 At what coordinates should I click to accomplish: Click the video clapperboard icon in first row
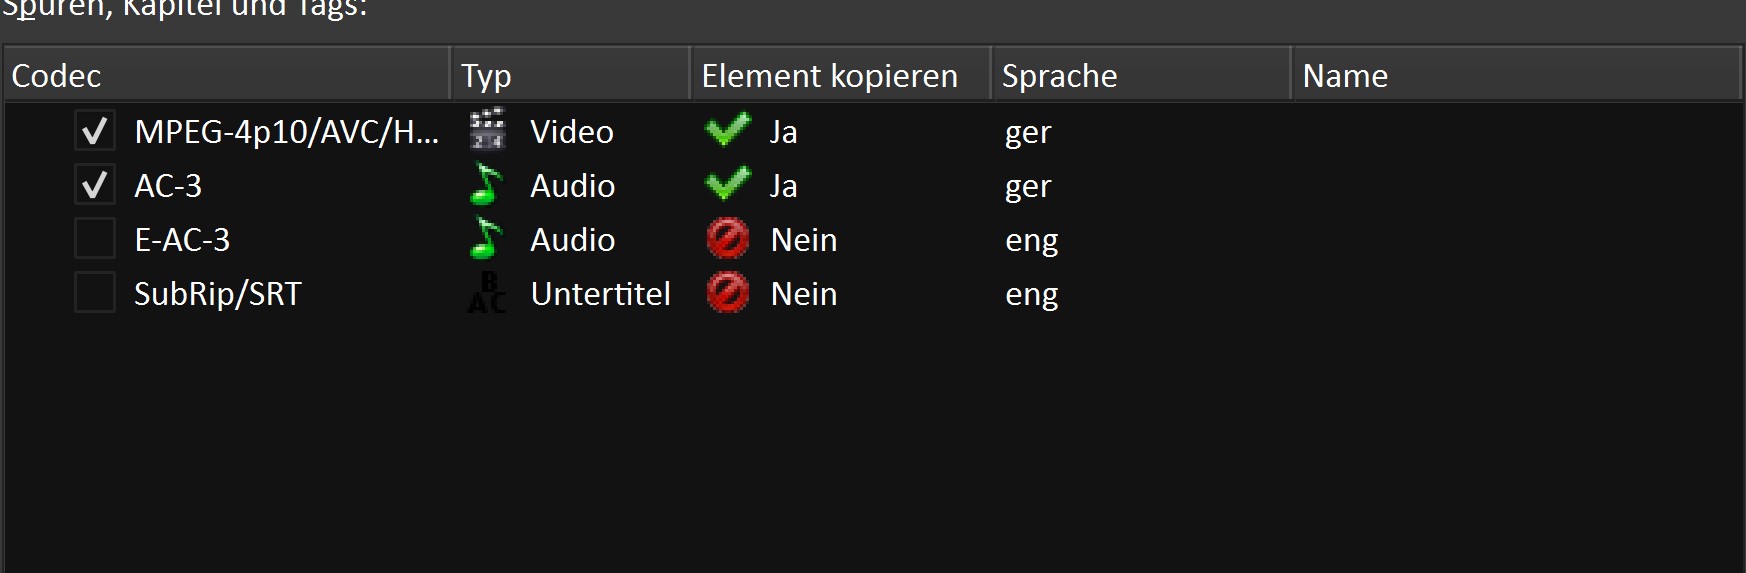[487, 130]
